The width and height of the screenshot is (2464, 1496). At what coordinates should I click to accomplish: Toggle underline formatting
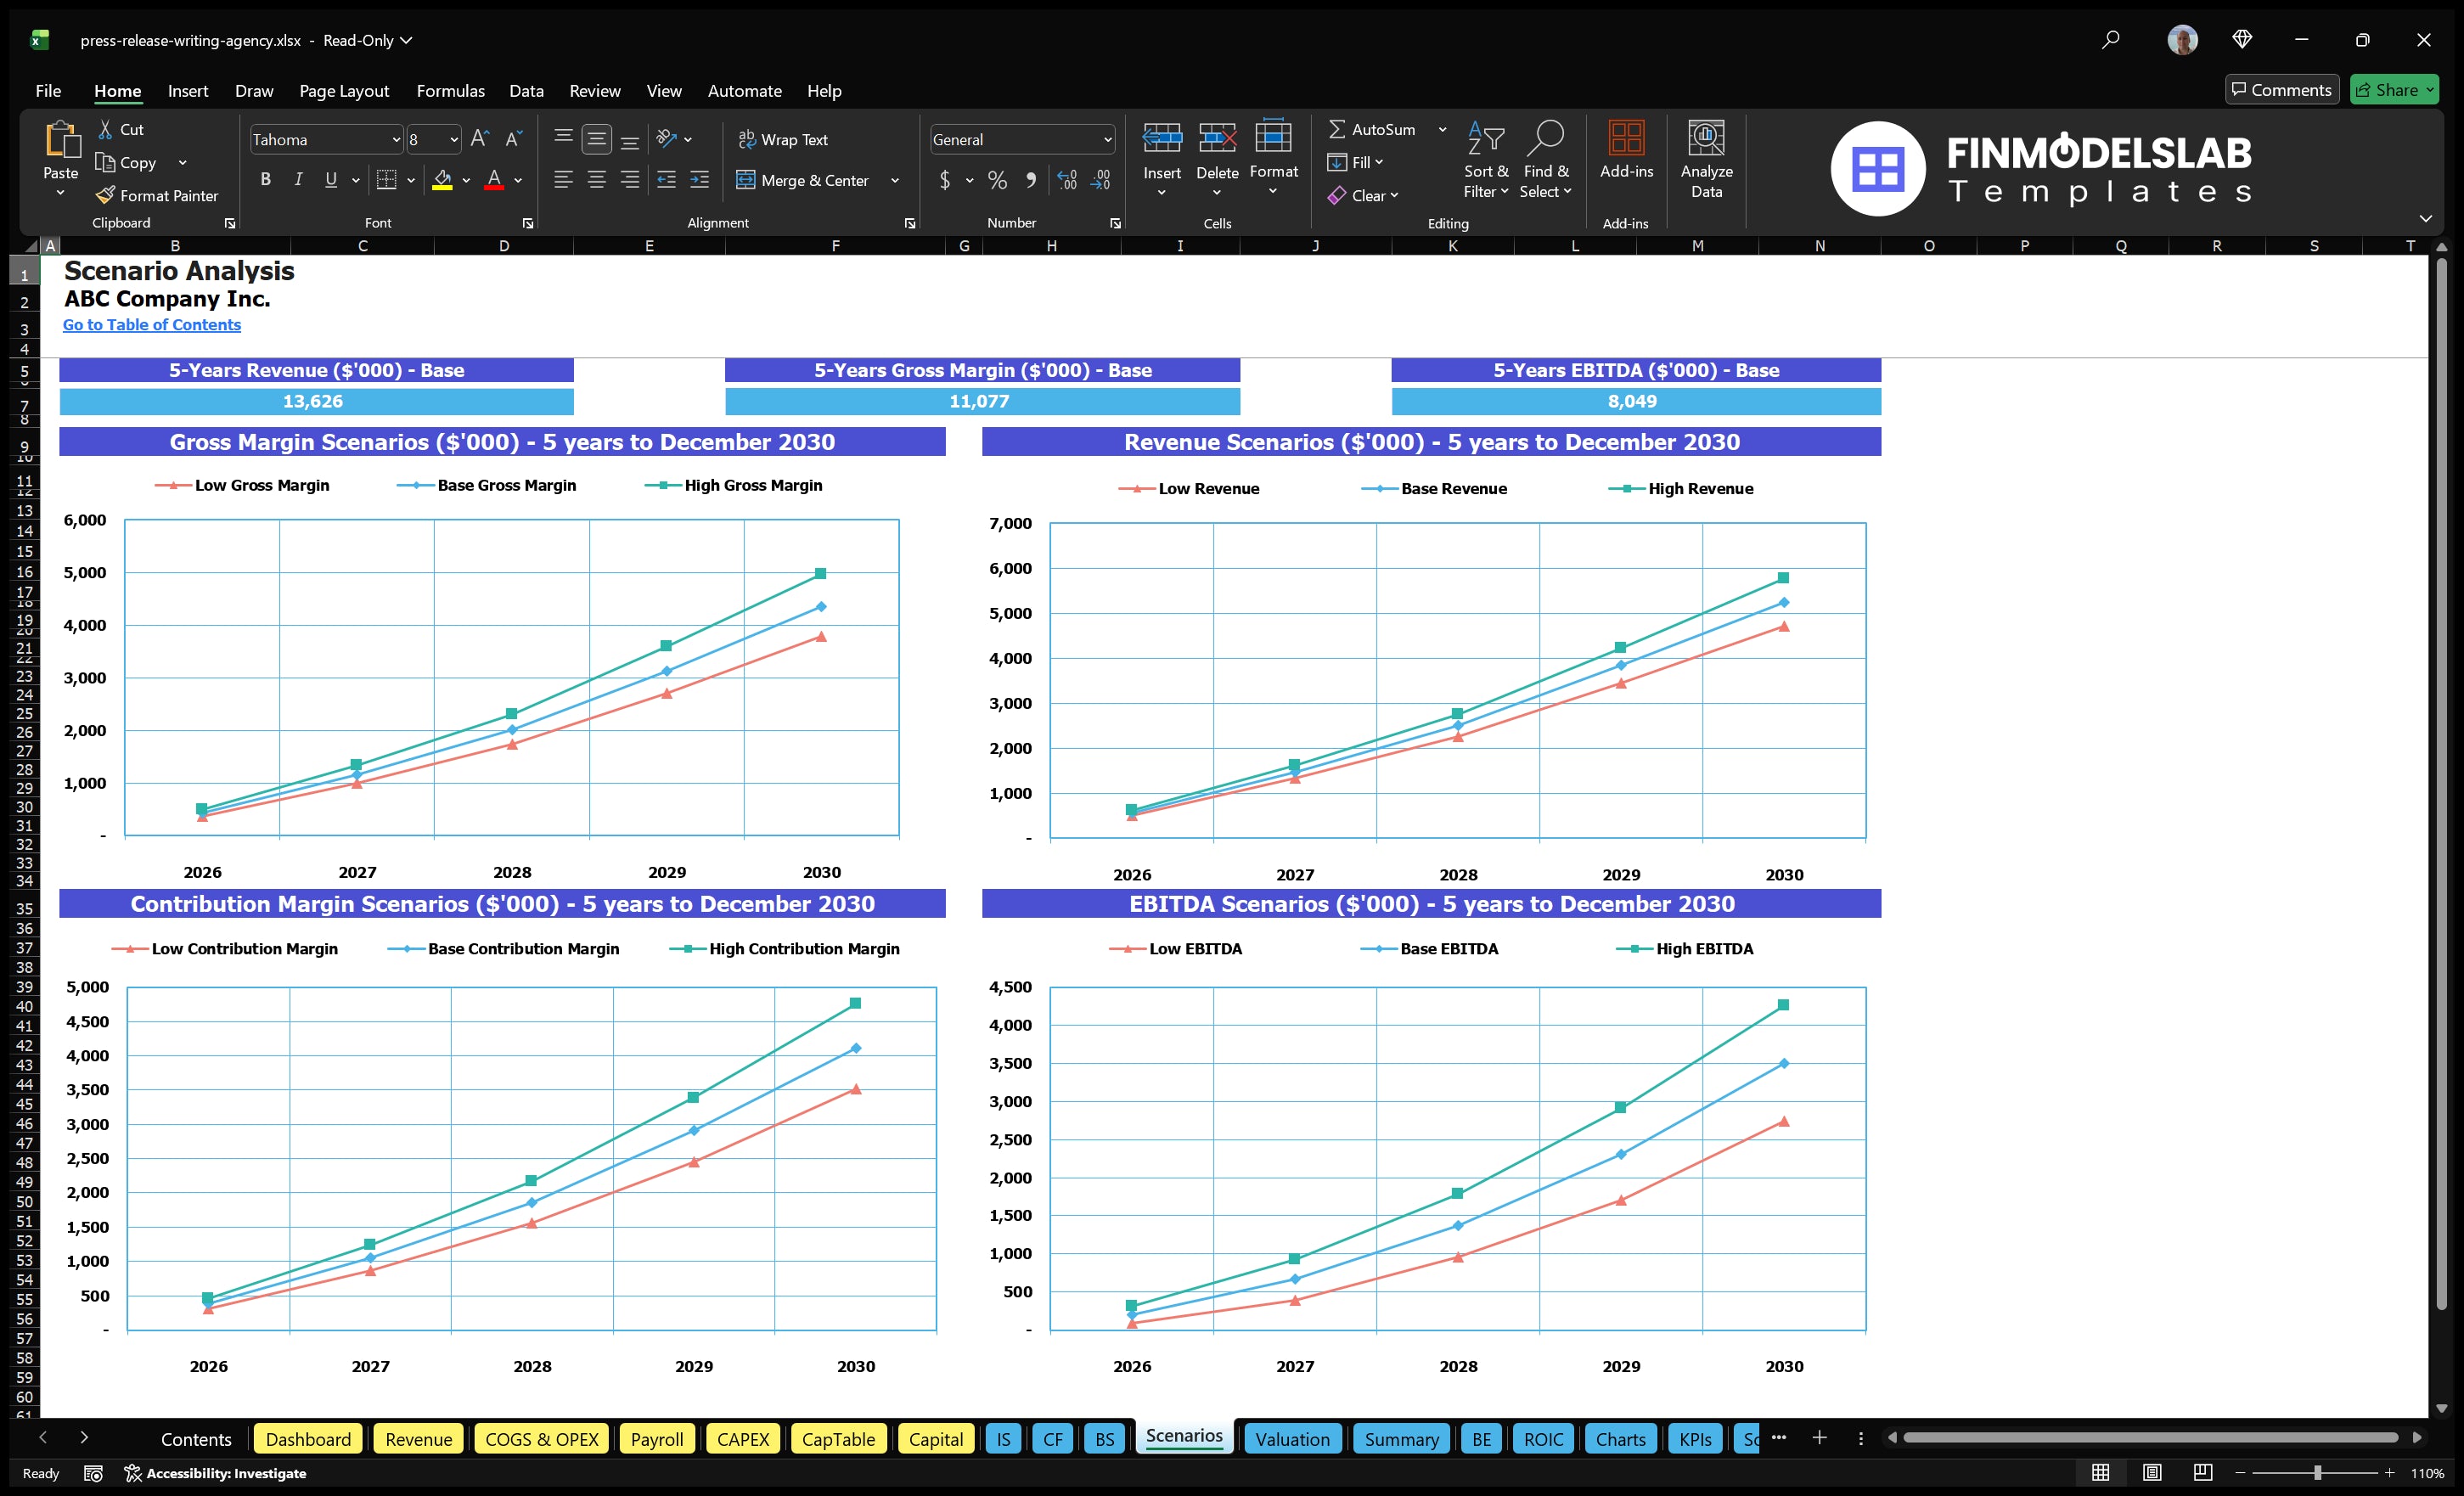coord(330,179)
